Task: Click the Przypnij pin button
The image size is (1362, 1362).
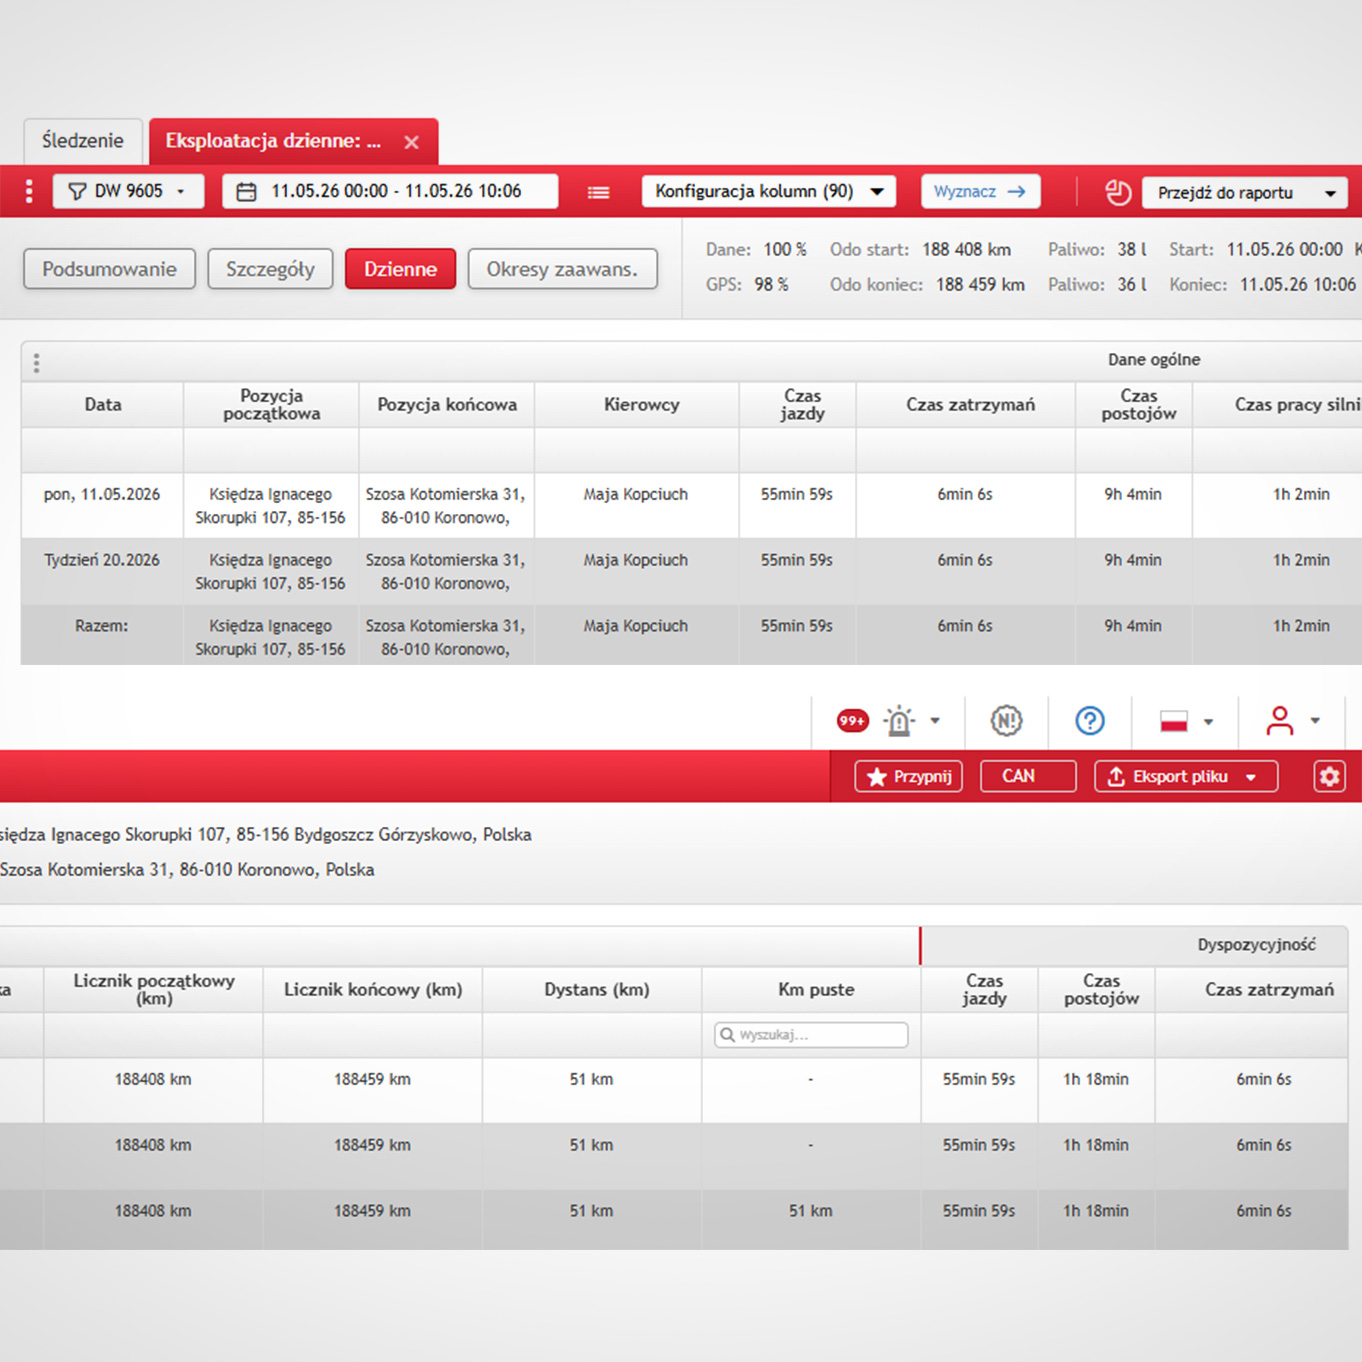Action: click(908, 776)
